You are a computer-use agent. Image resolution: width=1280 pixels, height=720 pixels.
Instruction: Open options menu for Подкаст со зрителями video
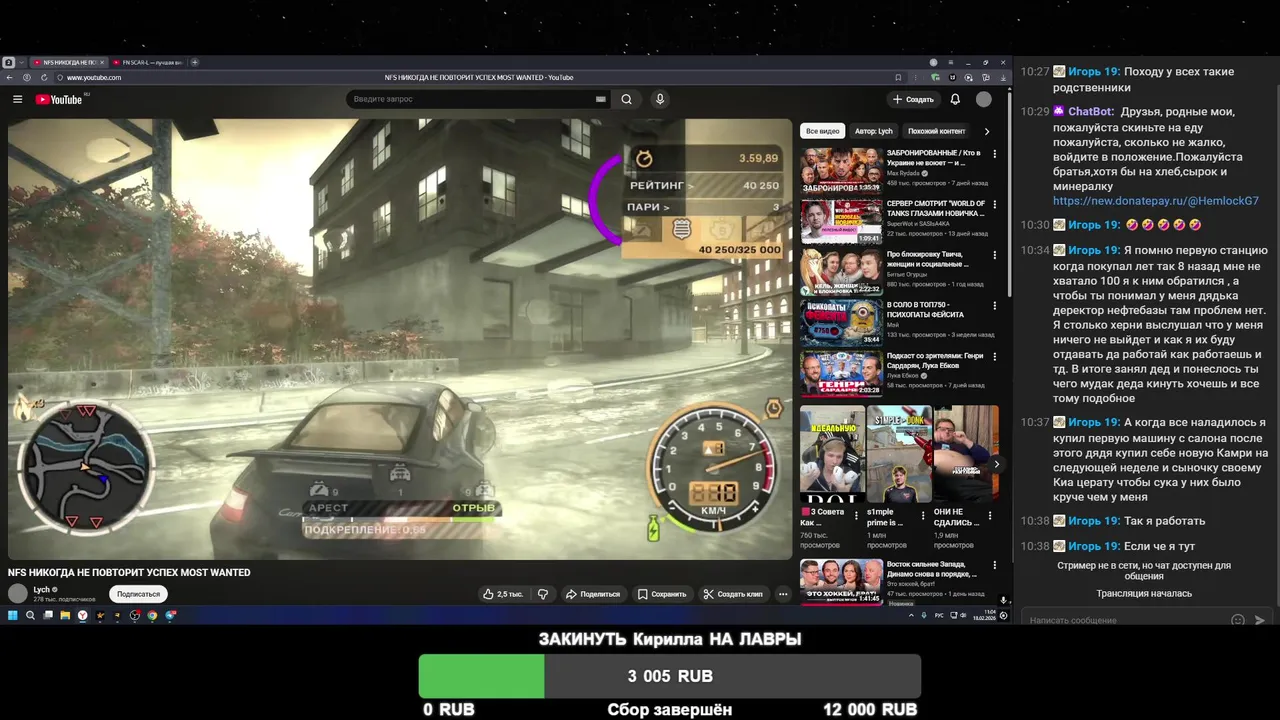click(994, 357)
